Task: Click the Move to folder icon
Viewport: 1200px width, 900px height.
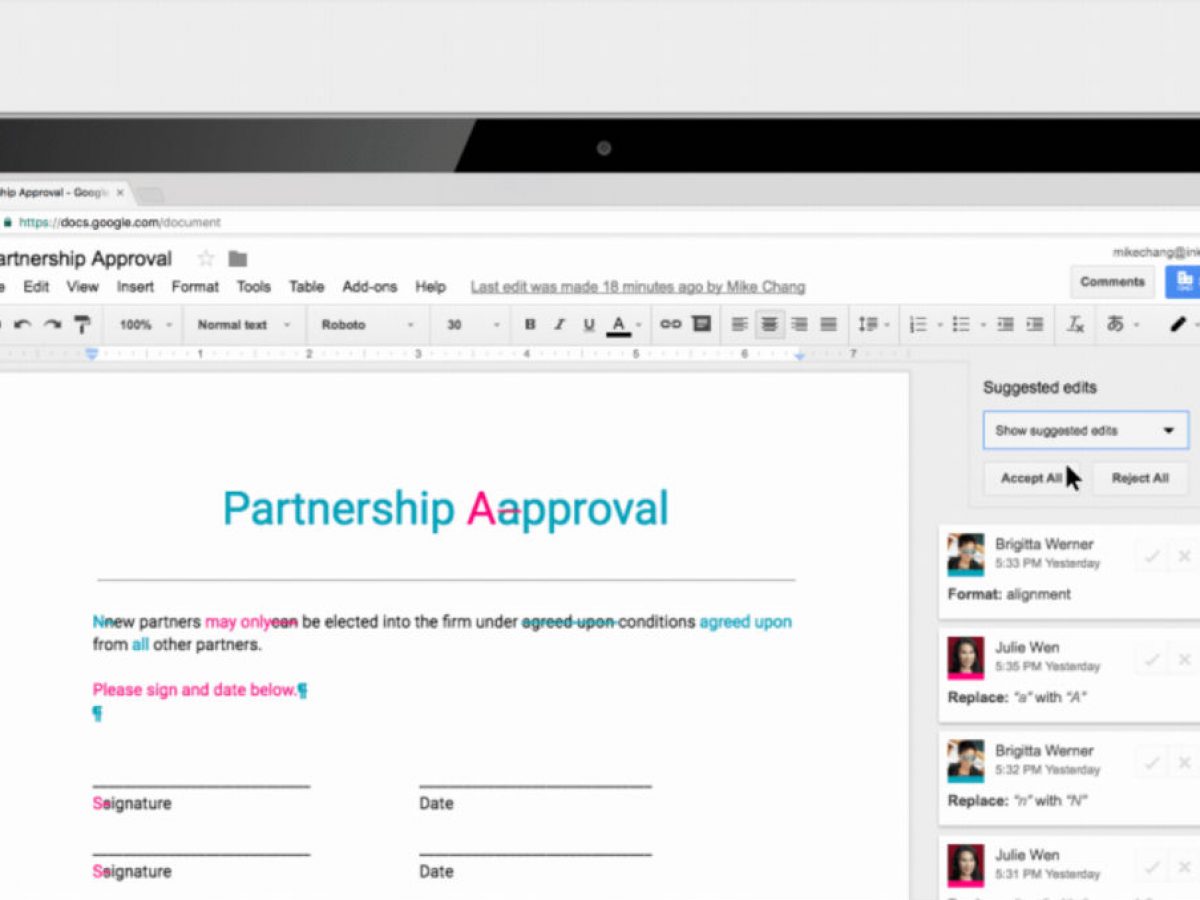Action: tap(237, 259)
